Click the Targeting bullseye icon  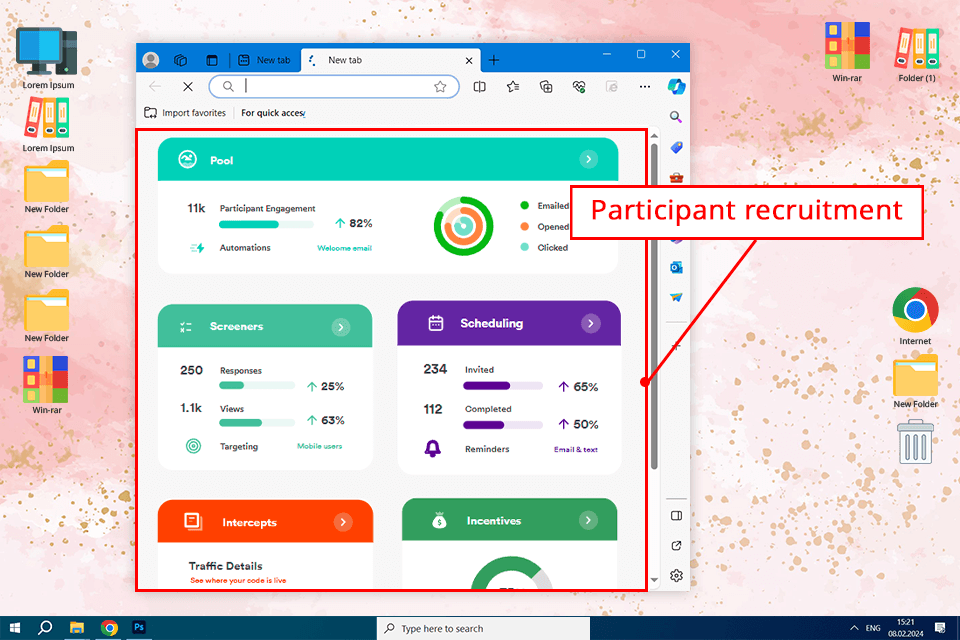click(x=193, y=446)
